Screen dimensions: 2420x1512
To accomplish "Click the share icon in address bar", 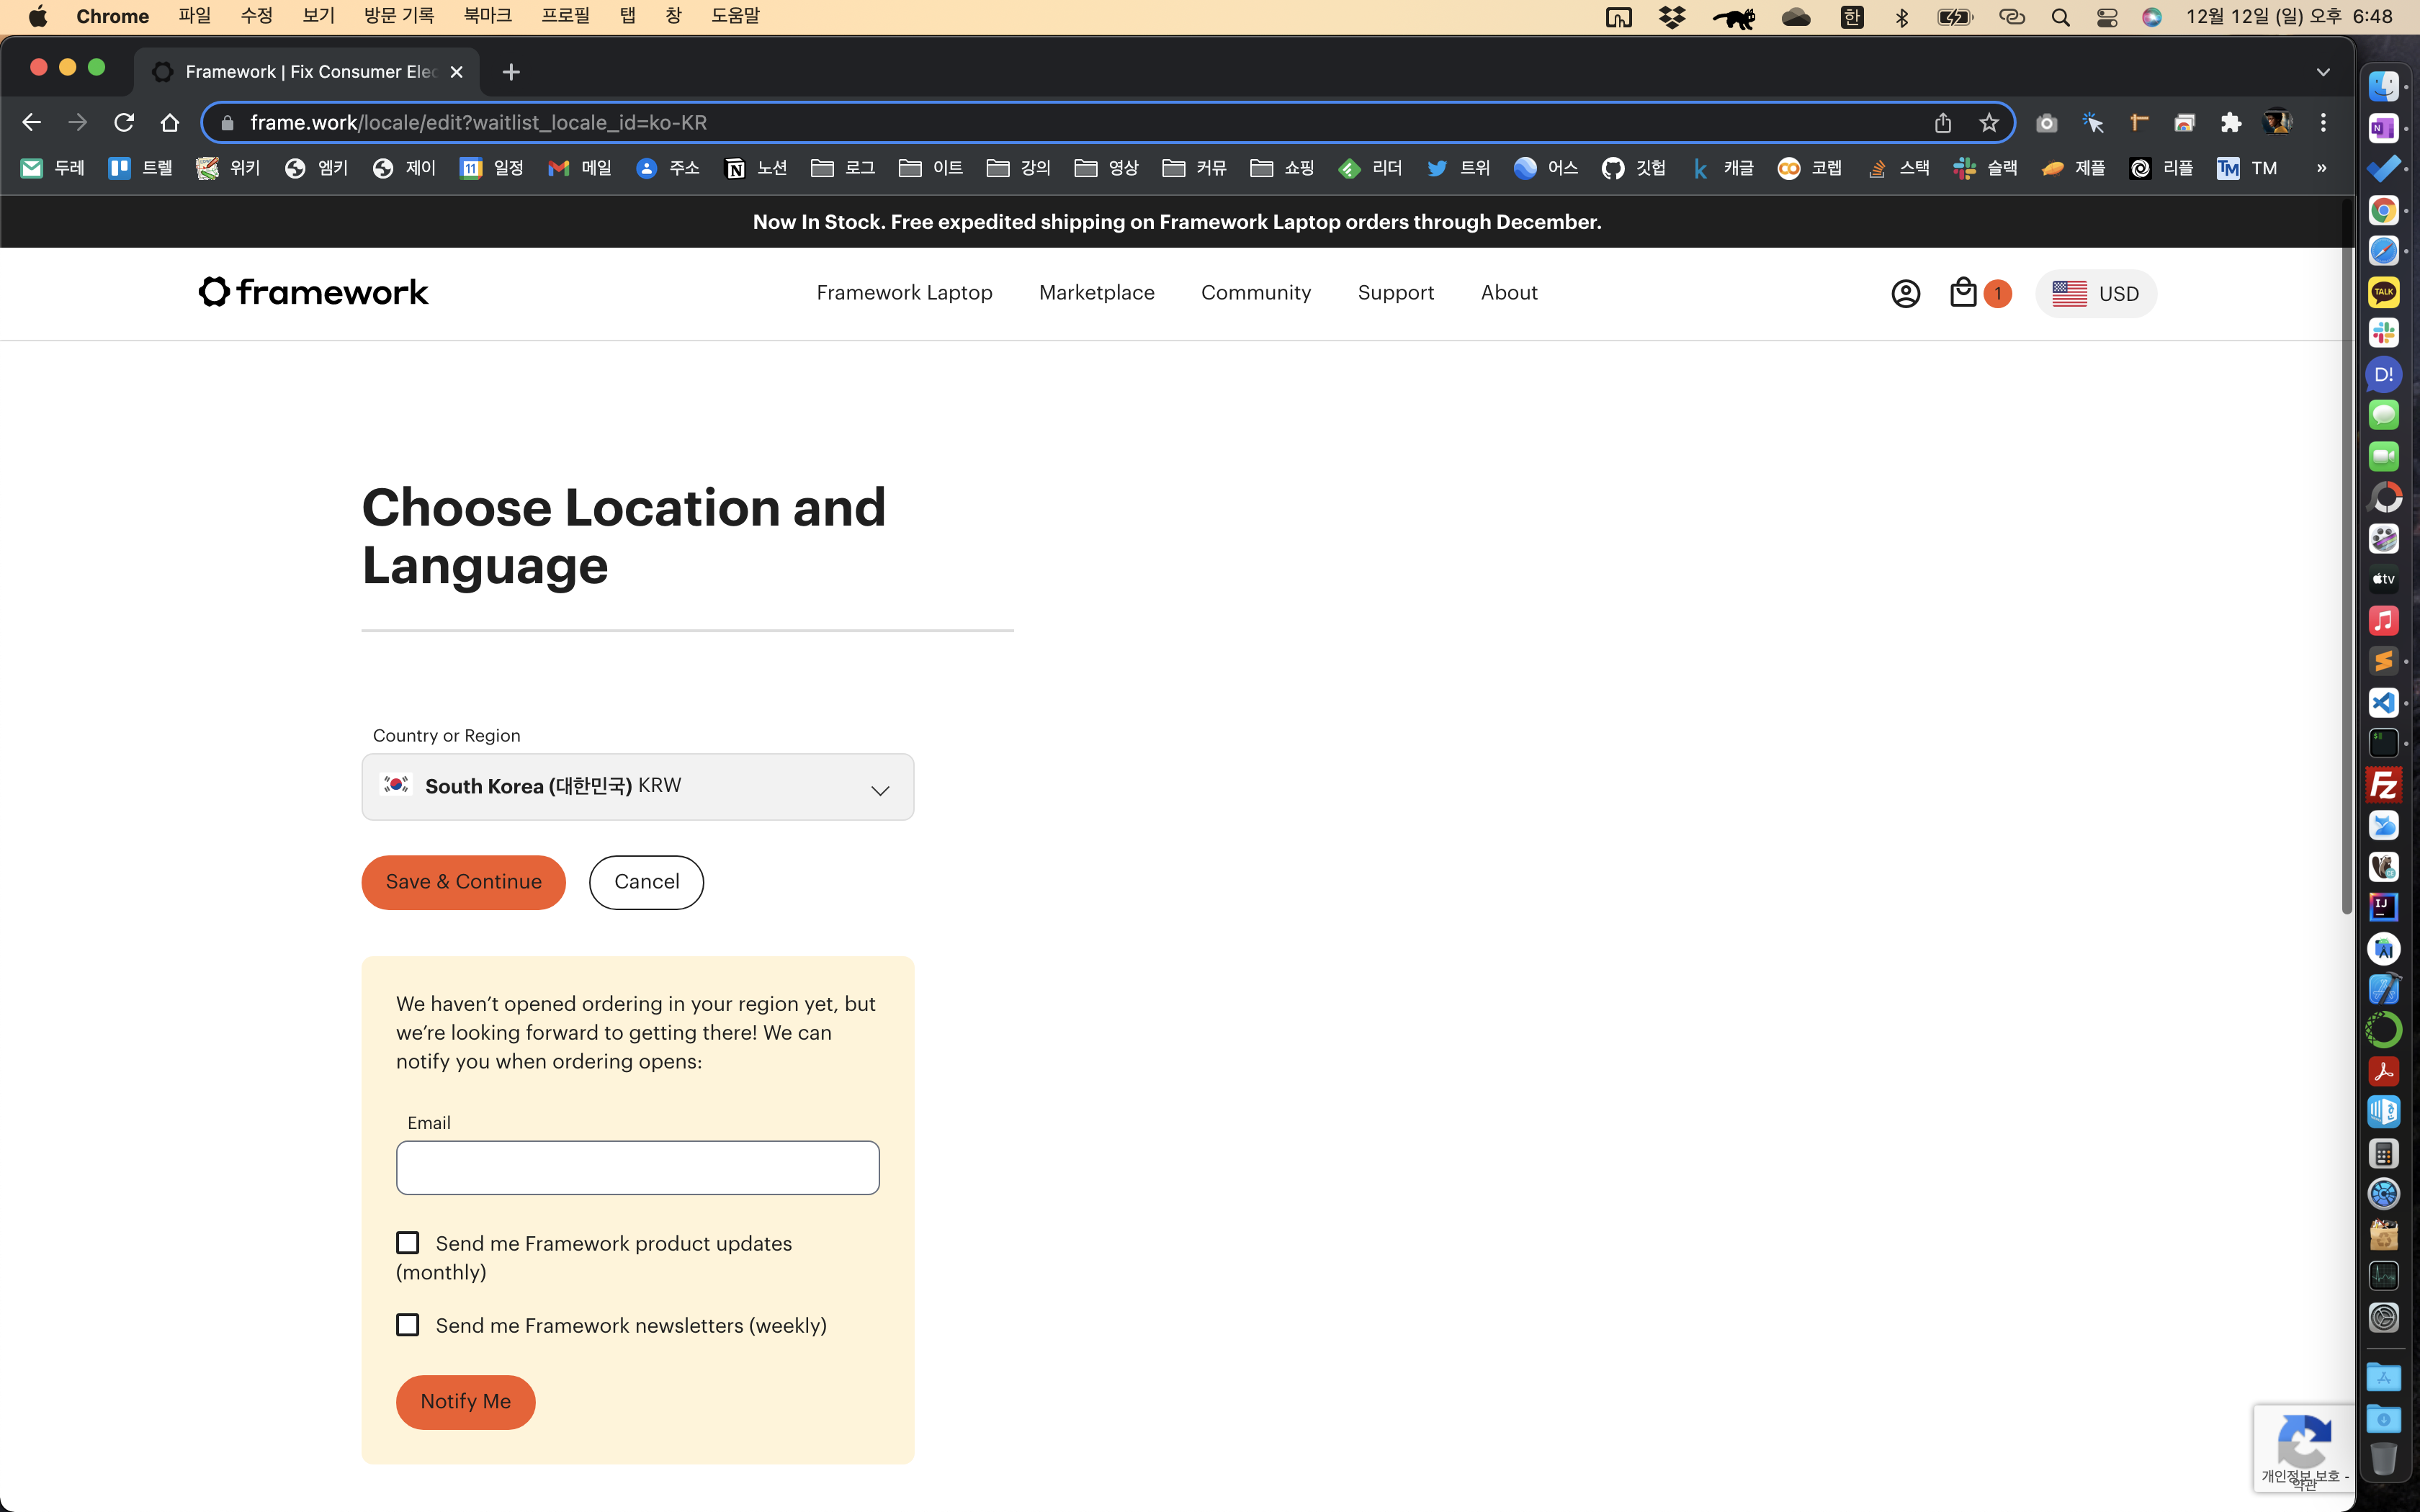I will click(x=1942, y=122).
